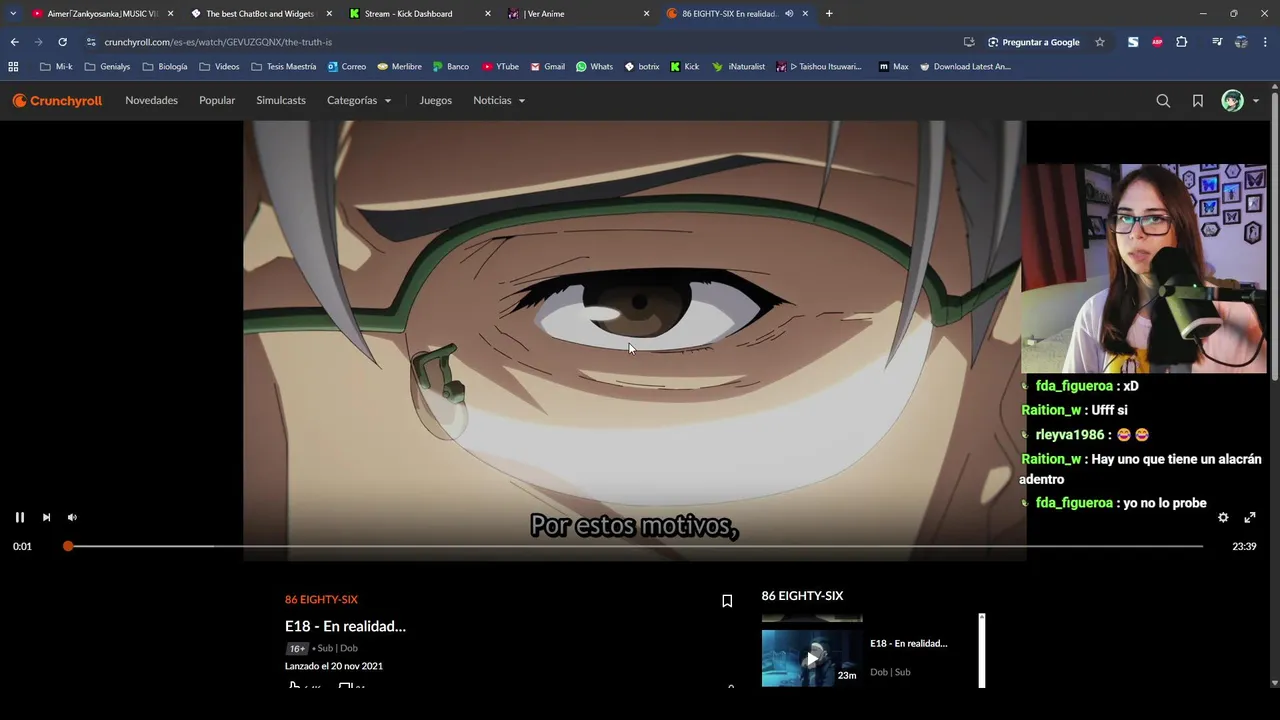Image resolution: width=1280 pixels, height=720 pixels.
Task: Open Crunchyroll search
Action: 1163,100
